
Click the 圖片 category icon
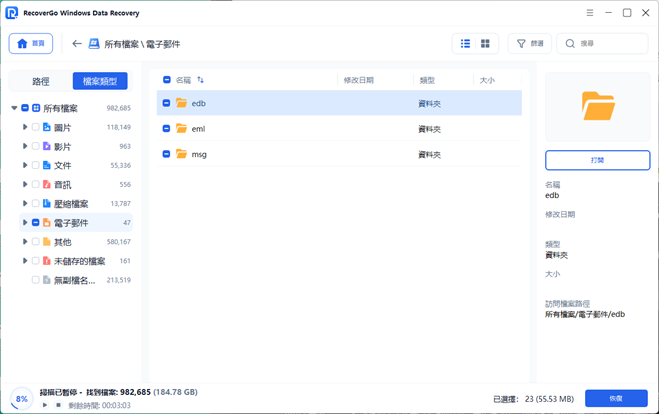click(x=47, y=127)
